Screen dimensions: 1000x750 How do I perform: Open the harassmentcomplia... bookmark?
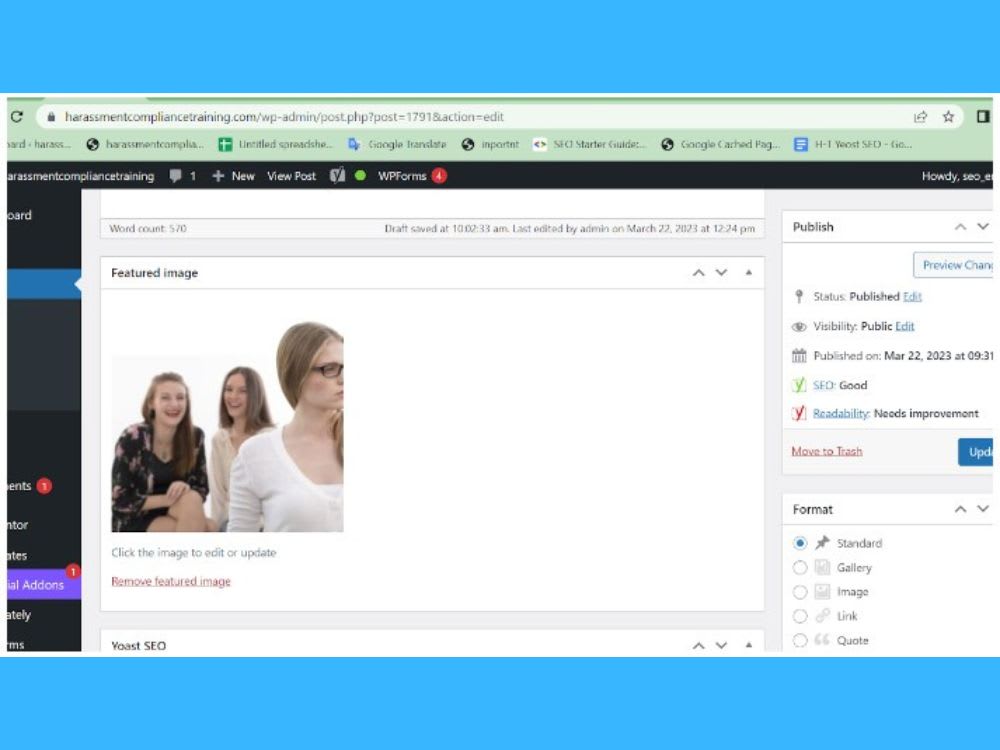(x=145, y=144)
